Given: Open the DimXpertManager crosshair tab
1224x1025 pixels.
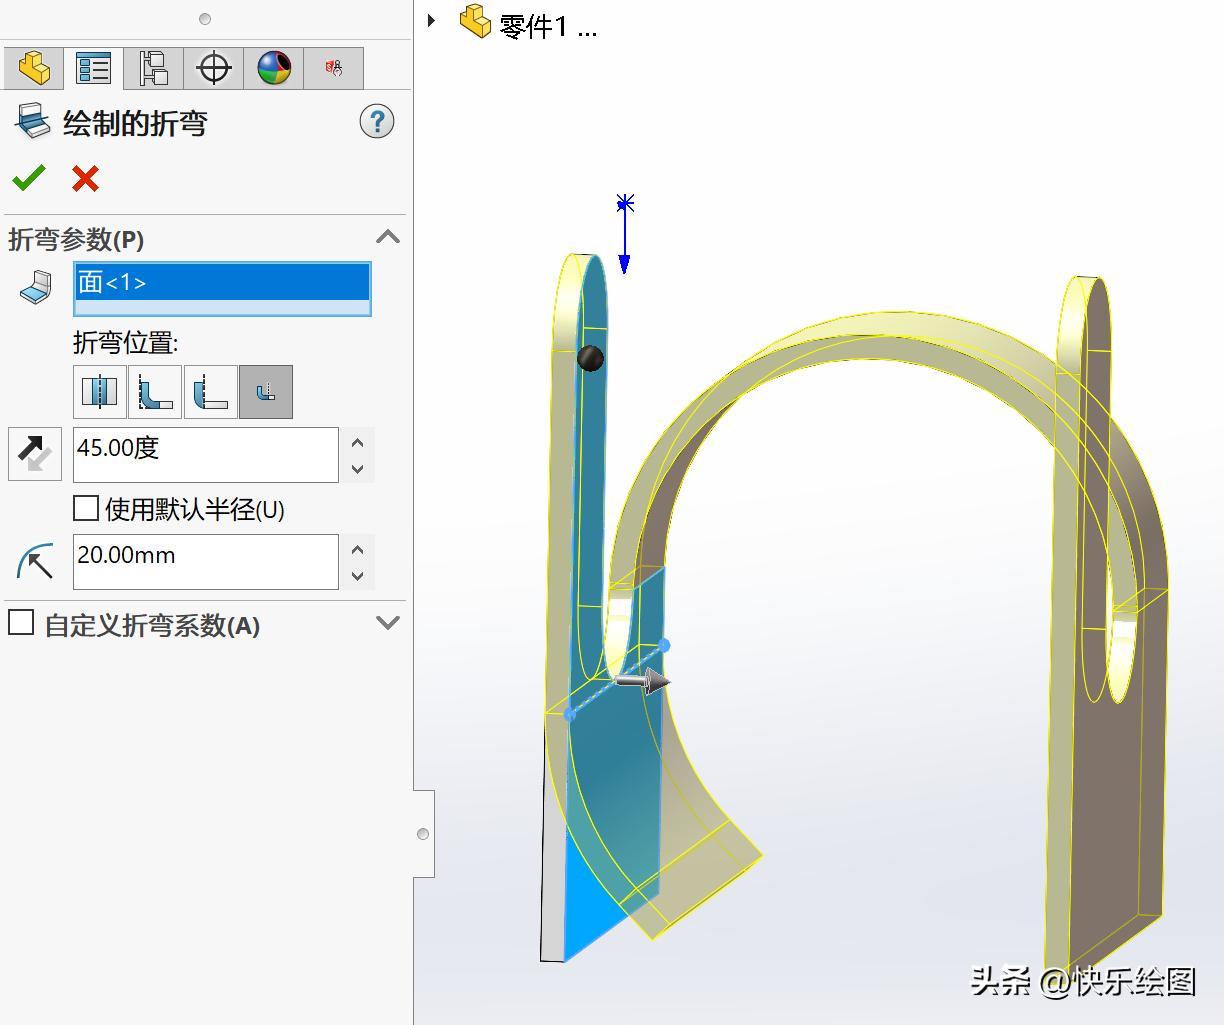Looking at the screenshot, I should pyautogui.click(x=214, y=68).
